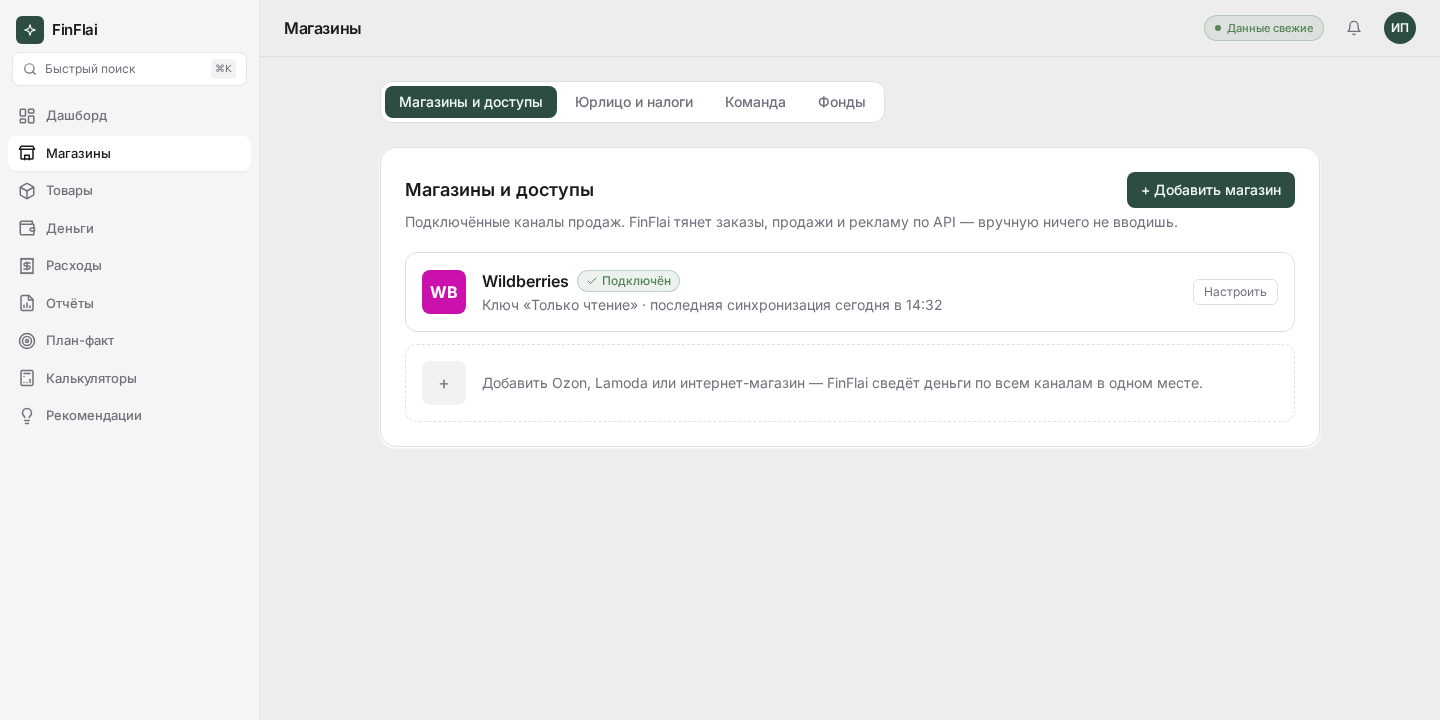The height and width of the screenshot is (720, 1440).
Task: Open the ИП user avatar
Action: coord(1400,28)
